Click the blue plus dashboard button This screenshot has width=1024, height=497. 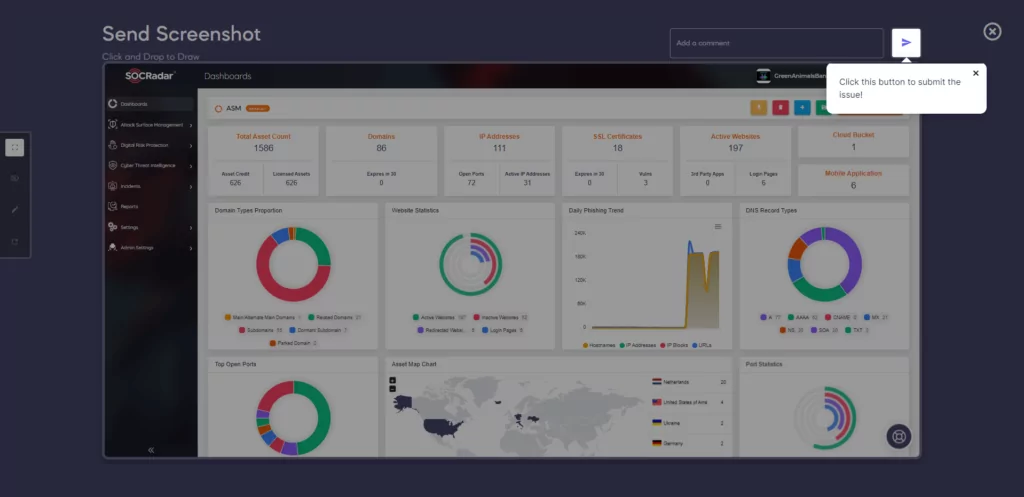pos(802,108)
